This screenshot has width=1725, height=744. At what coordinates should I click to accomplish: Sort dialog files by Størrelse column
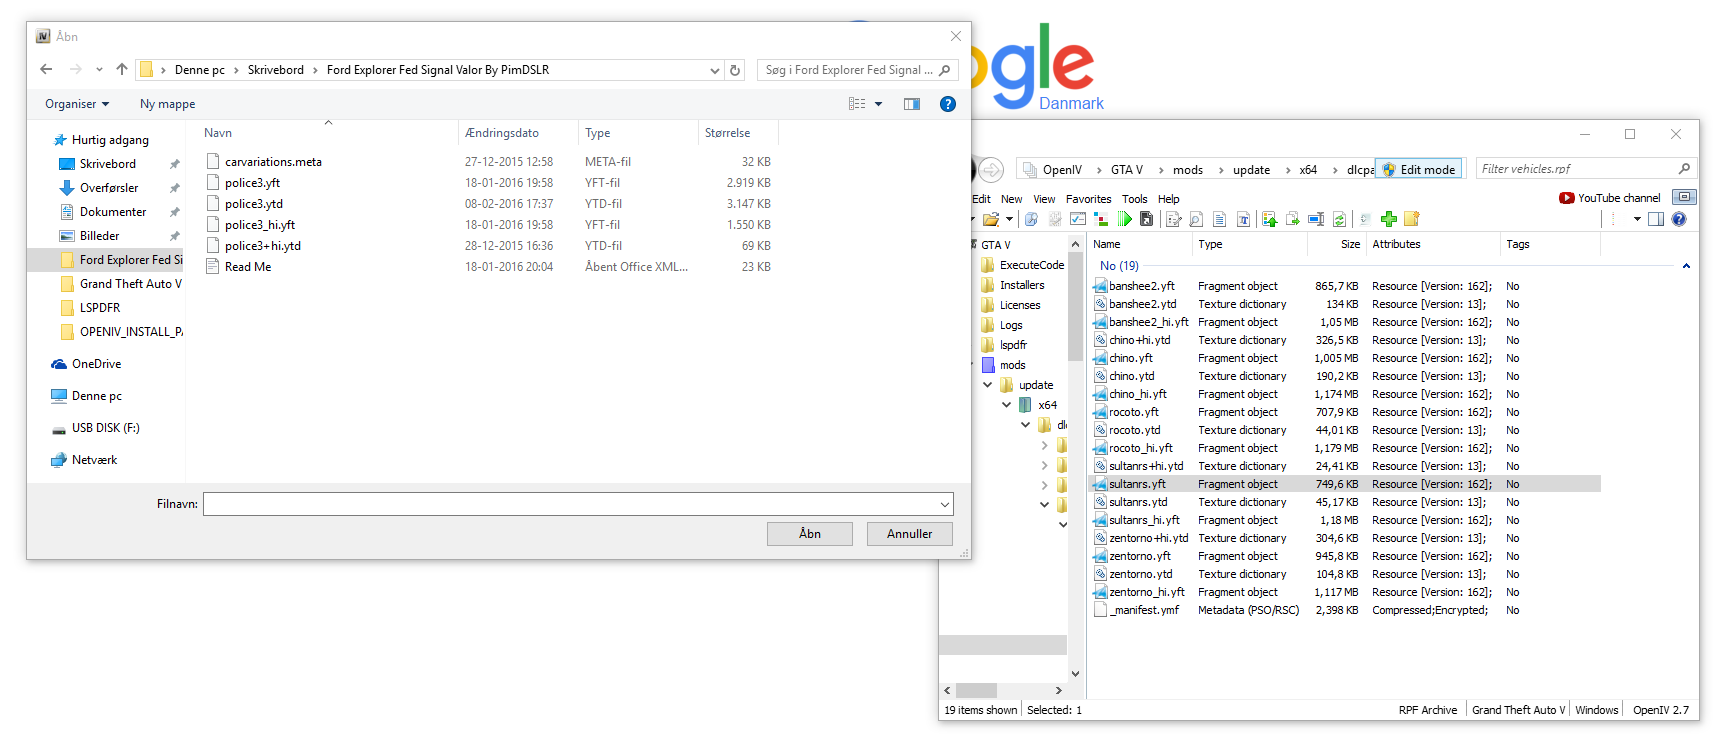(727, 133)
